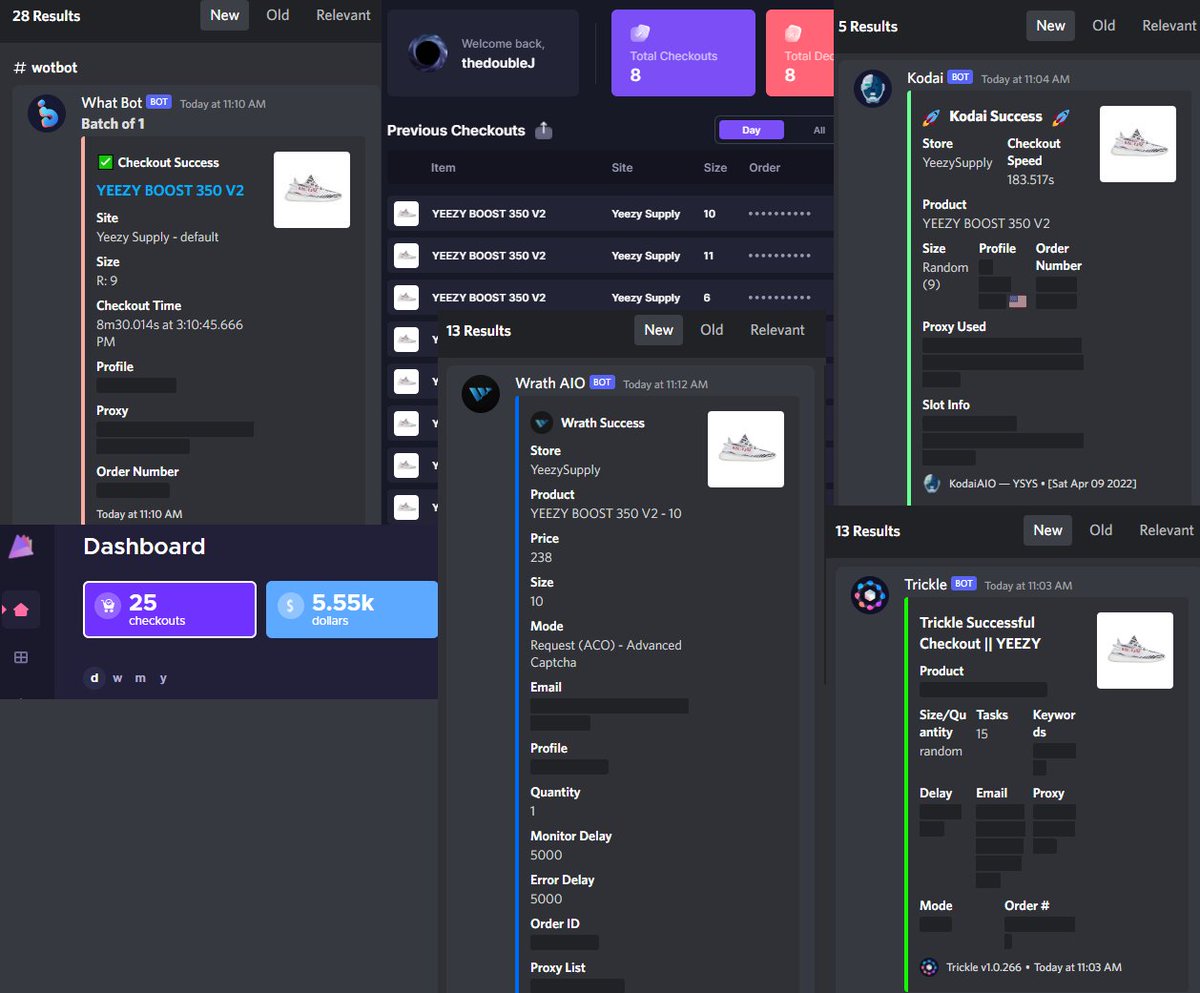The width and height of the screenshot is (1200, 993).
Task: Select the 'w' week range in Dashboard
Action: click(x=118, y=678)
